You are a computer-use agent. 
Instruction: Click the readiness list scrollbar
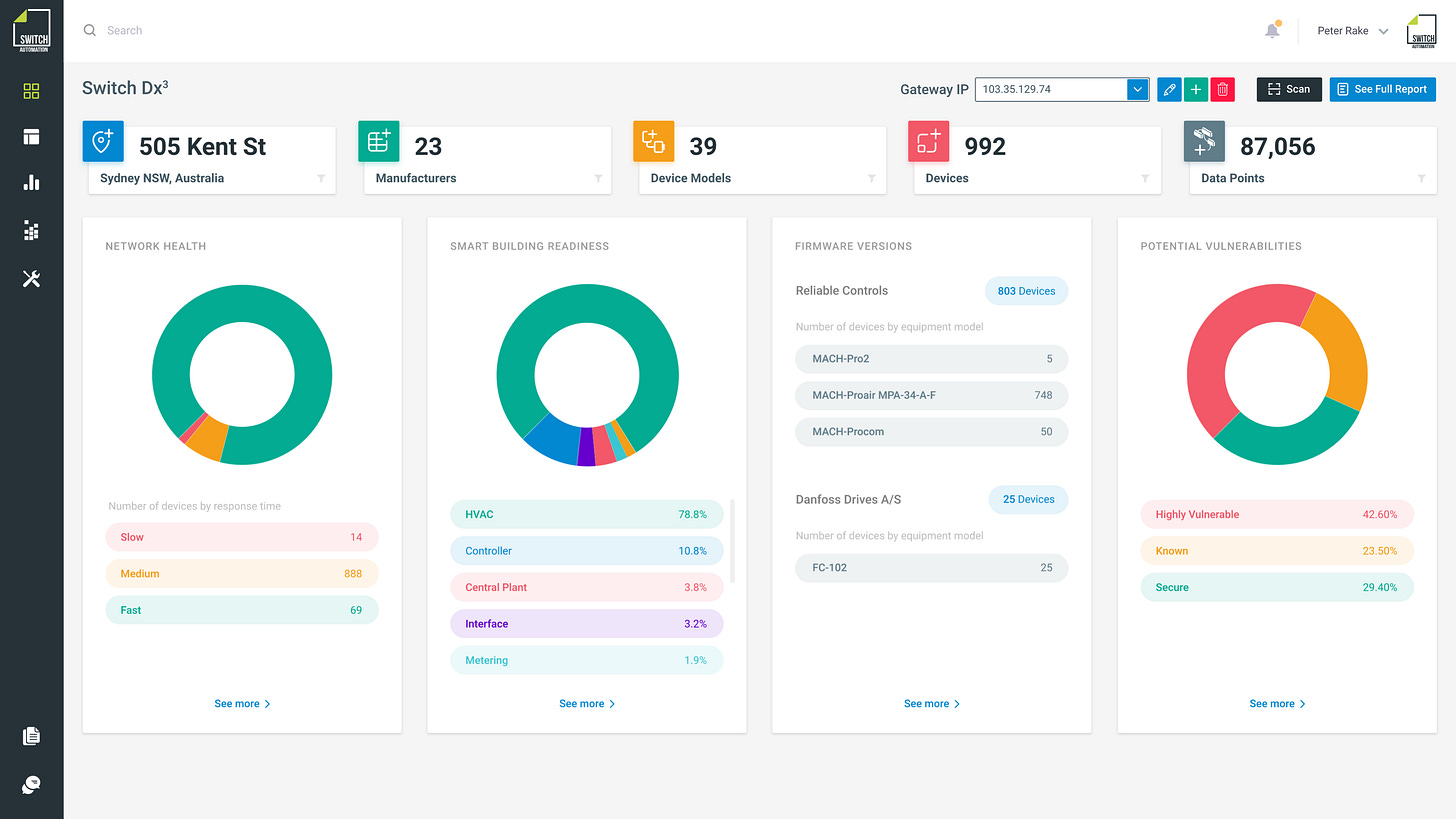[x=733, y=541]
